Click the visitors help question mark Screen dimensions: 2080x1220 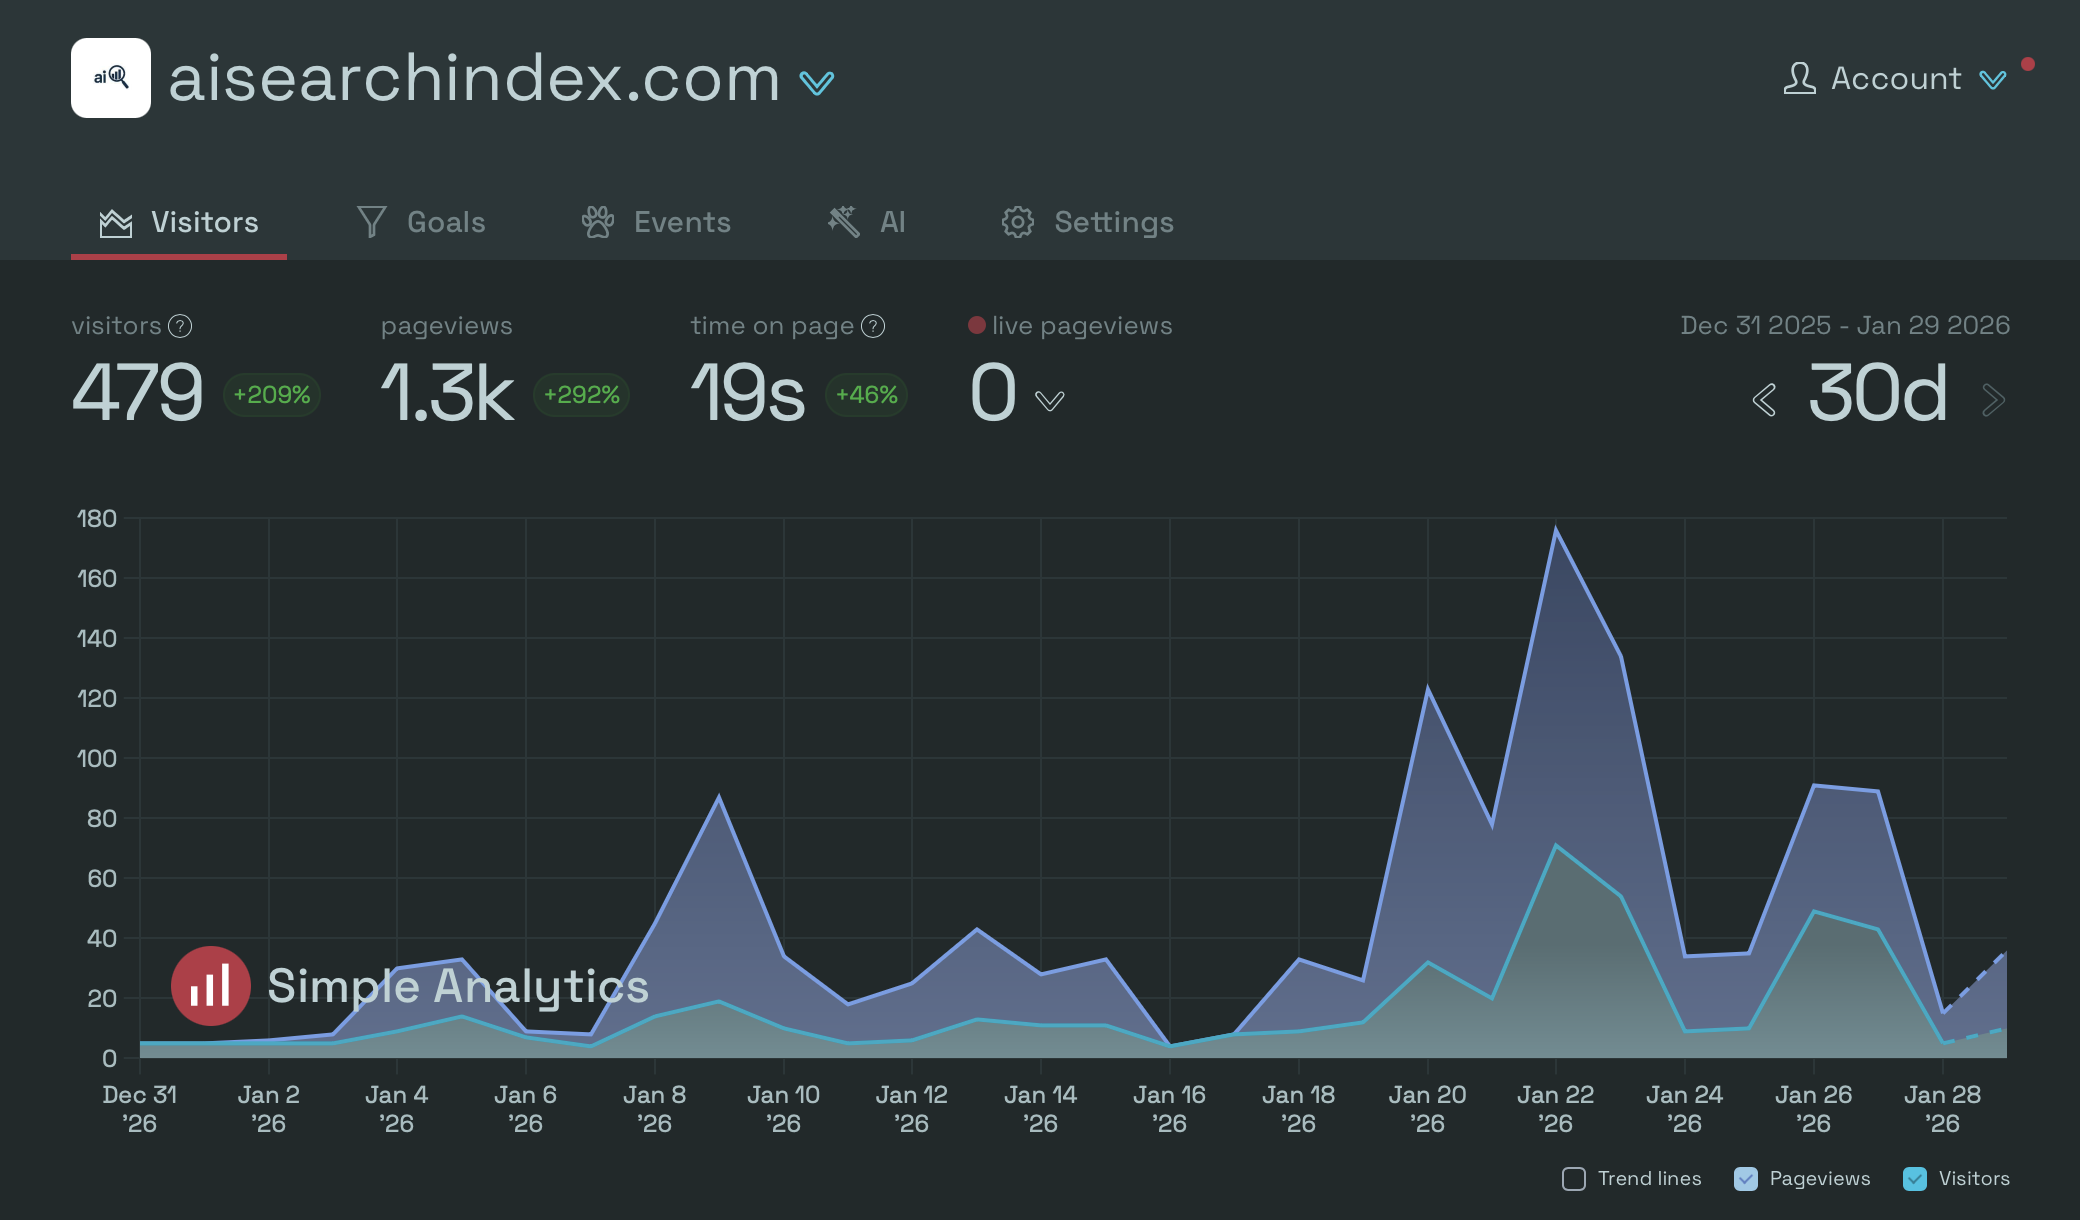click(179, 325)
